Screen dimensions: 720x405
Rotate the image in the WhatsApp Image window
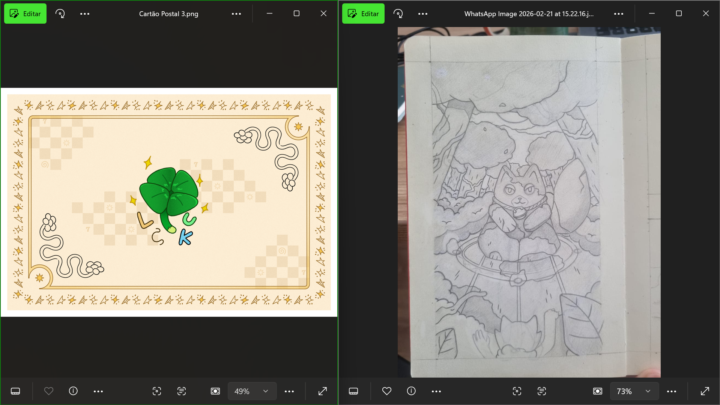[398, 14]
